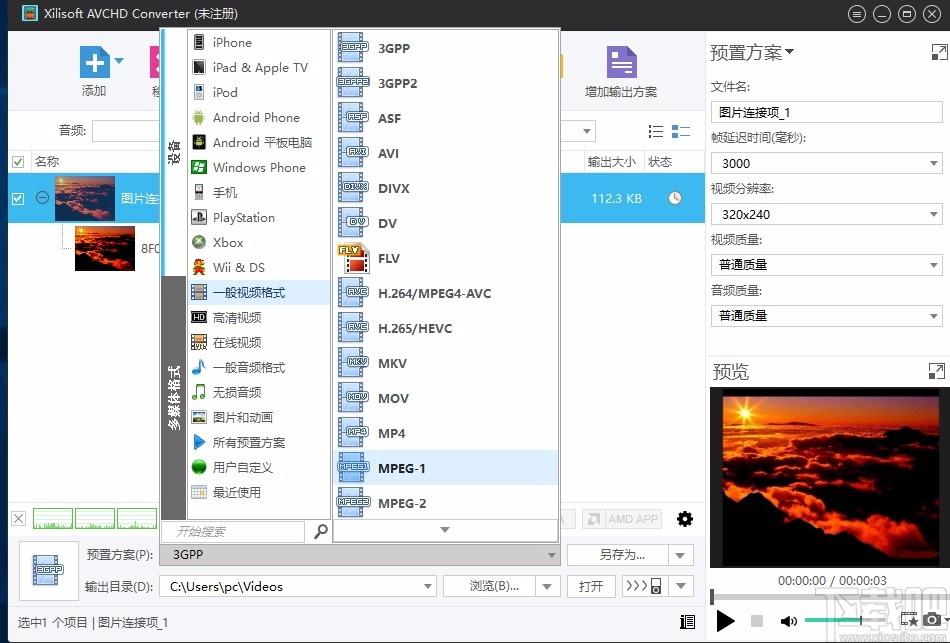Screen dimensions: 950x643
Task: Select the DV format
Action: (445, 224)
